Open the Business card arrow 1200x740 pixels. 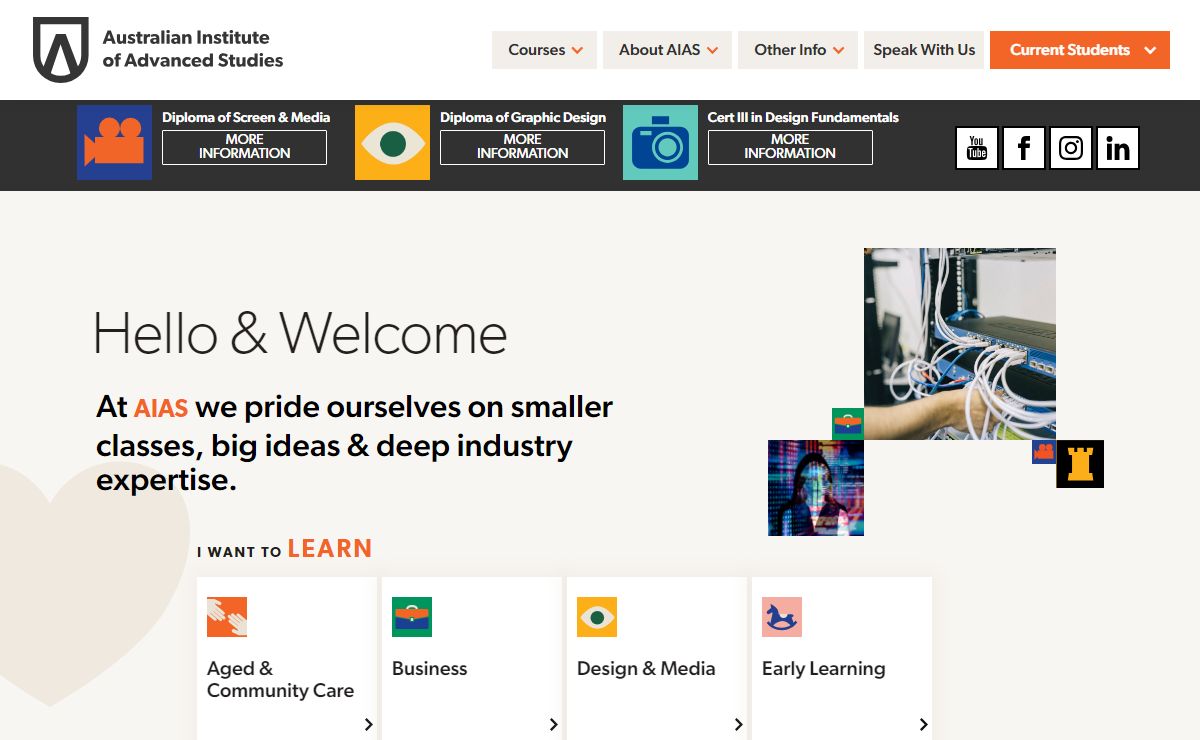(553, 724)
